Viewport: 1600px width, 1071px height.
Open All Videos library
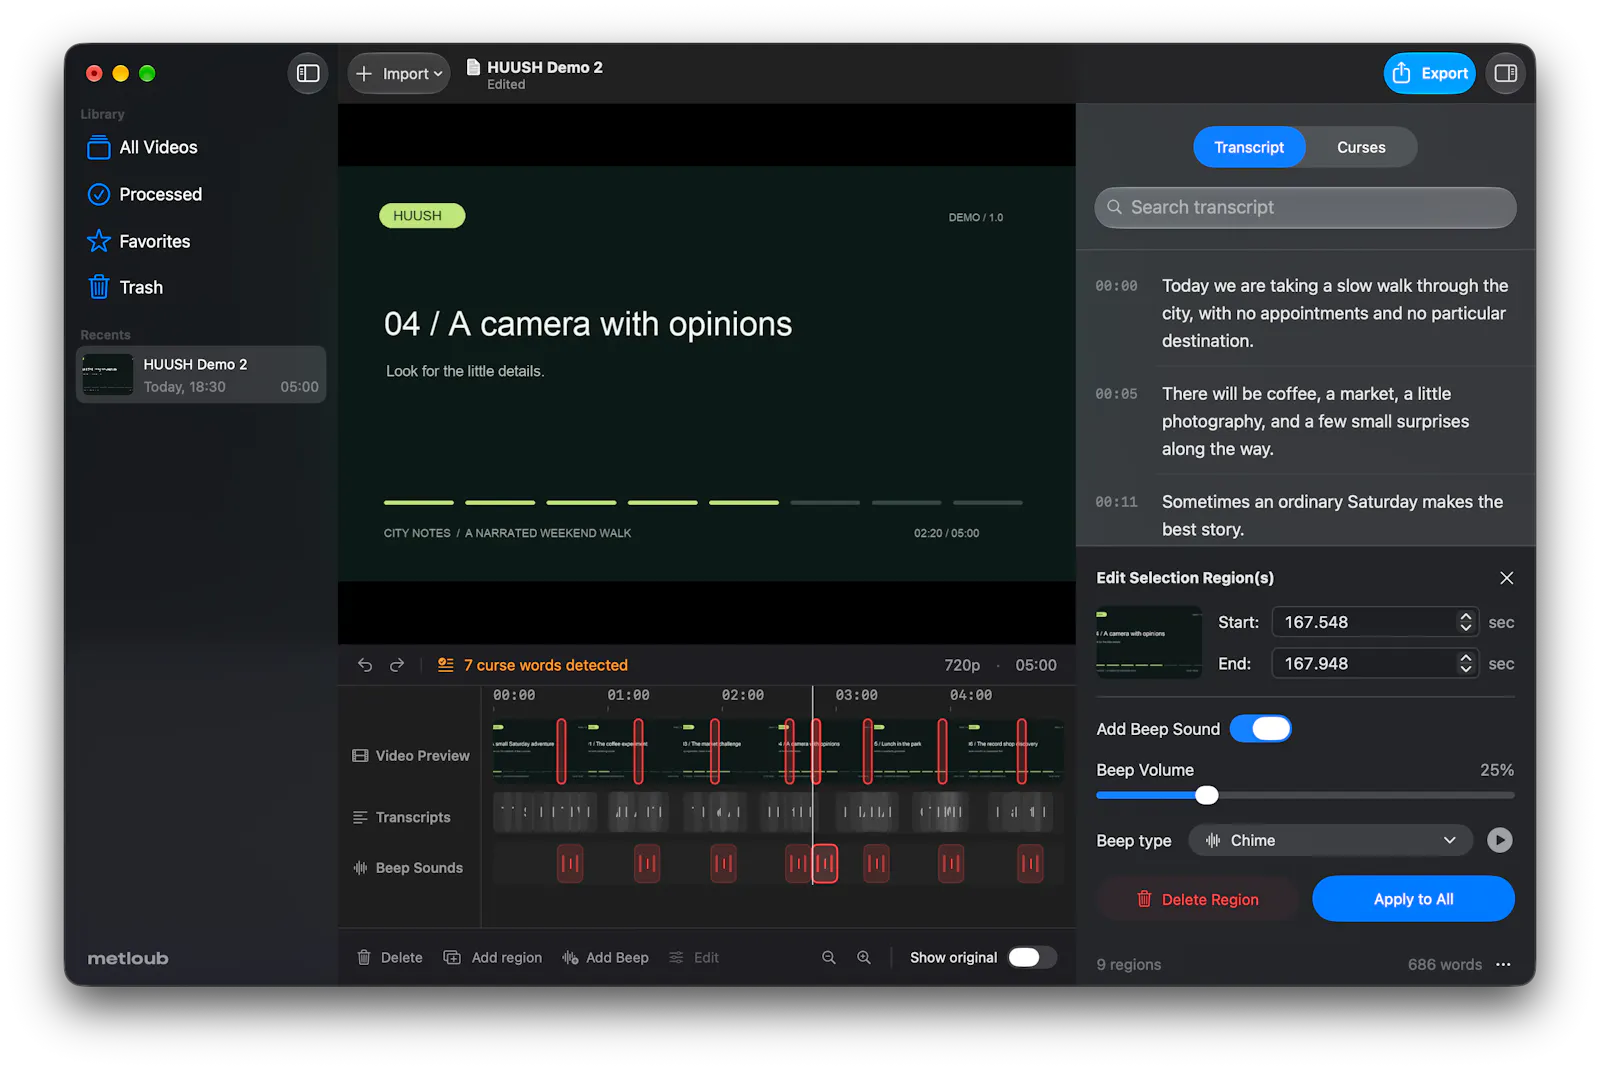coord(142,147)
